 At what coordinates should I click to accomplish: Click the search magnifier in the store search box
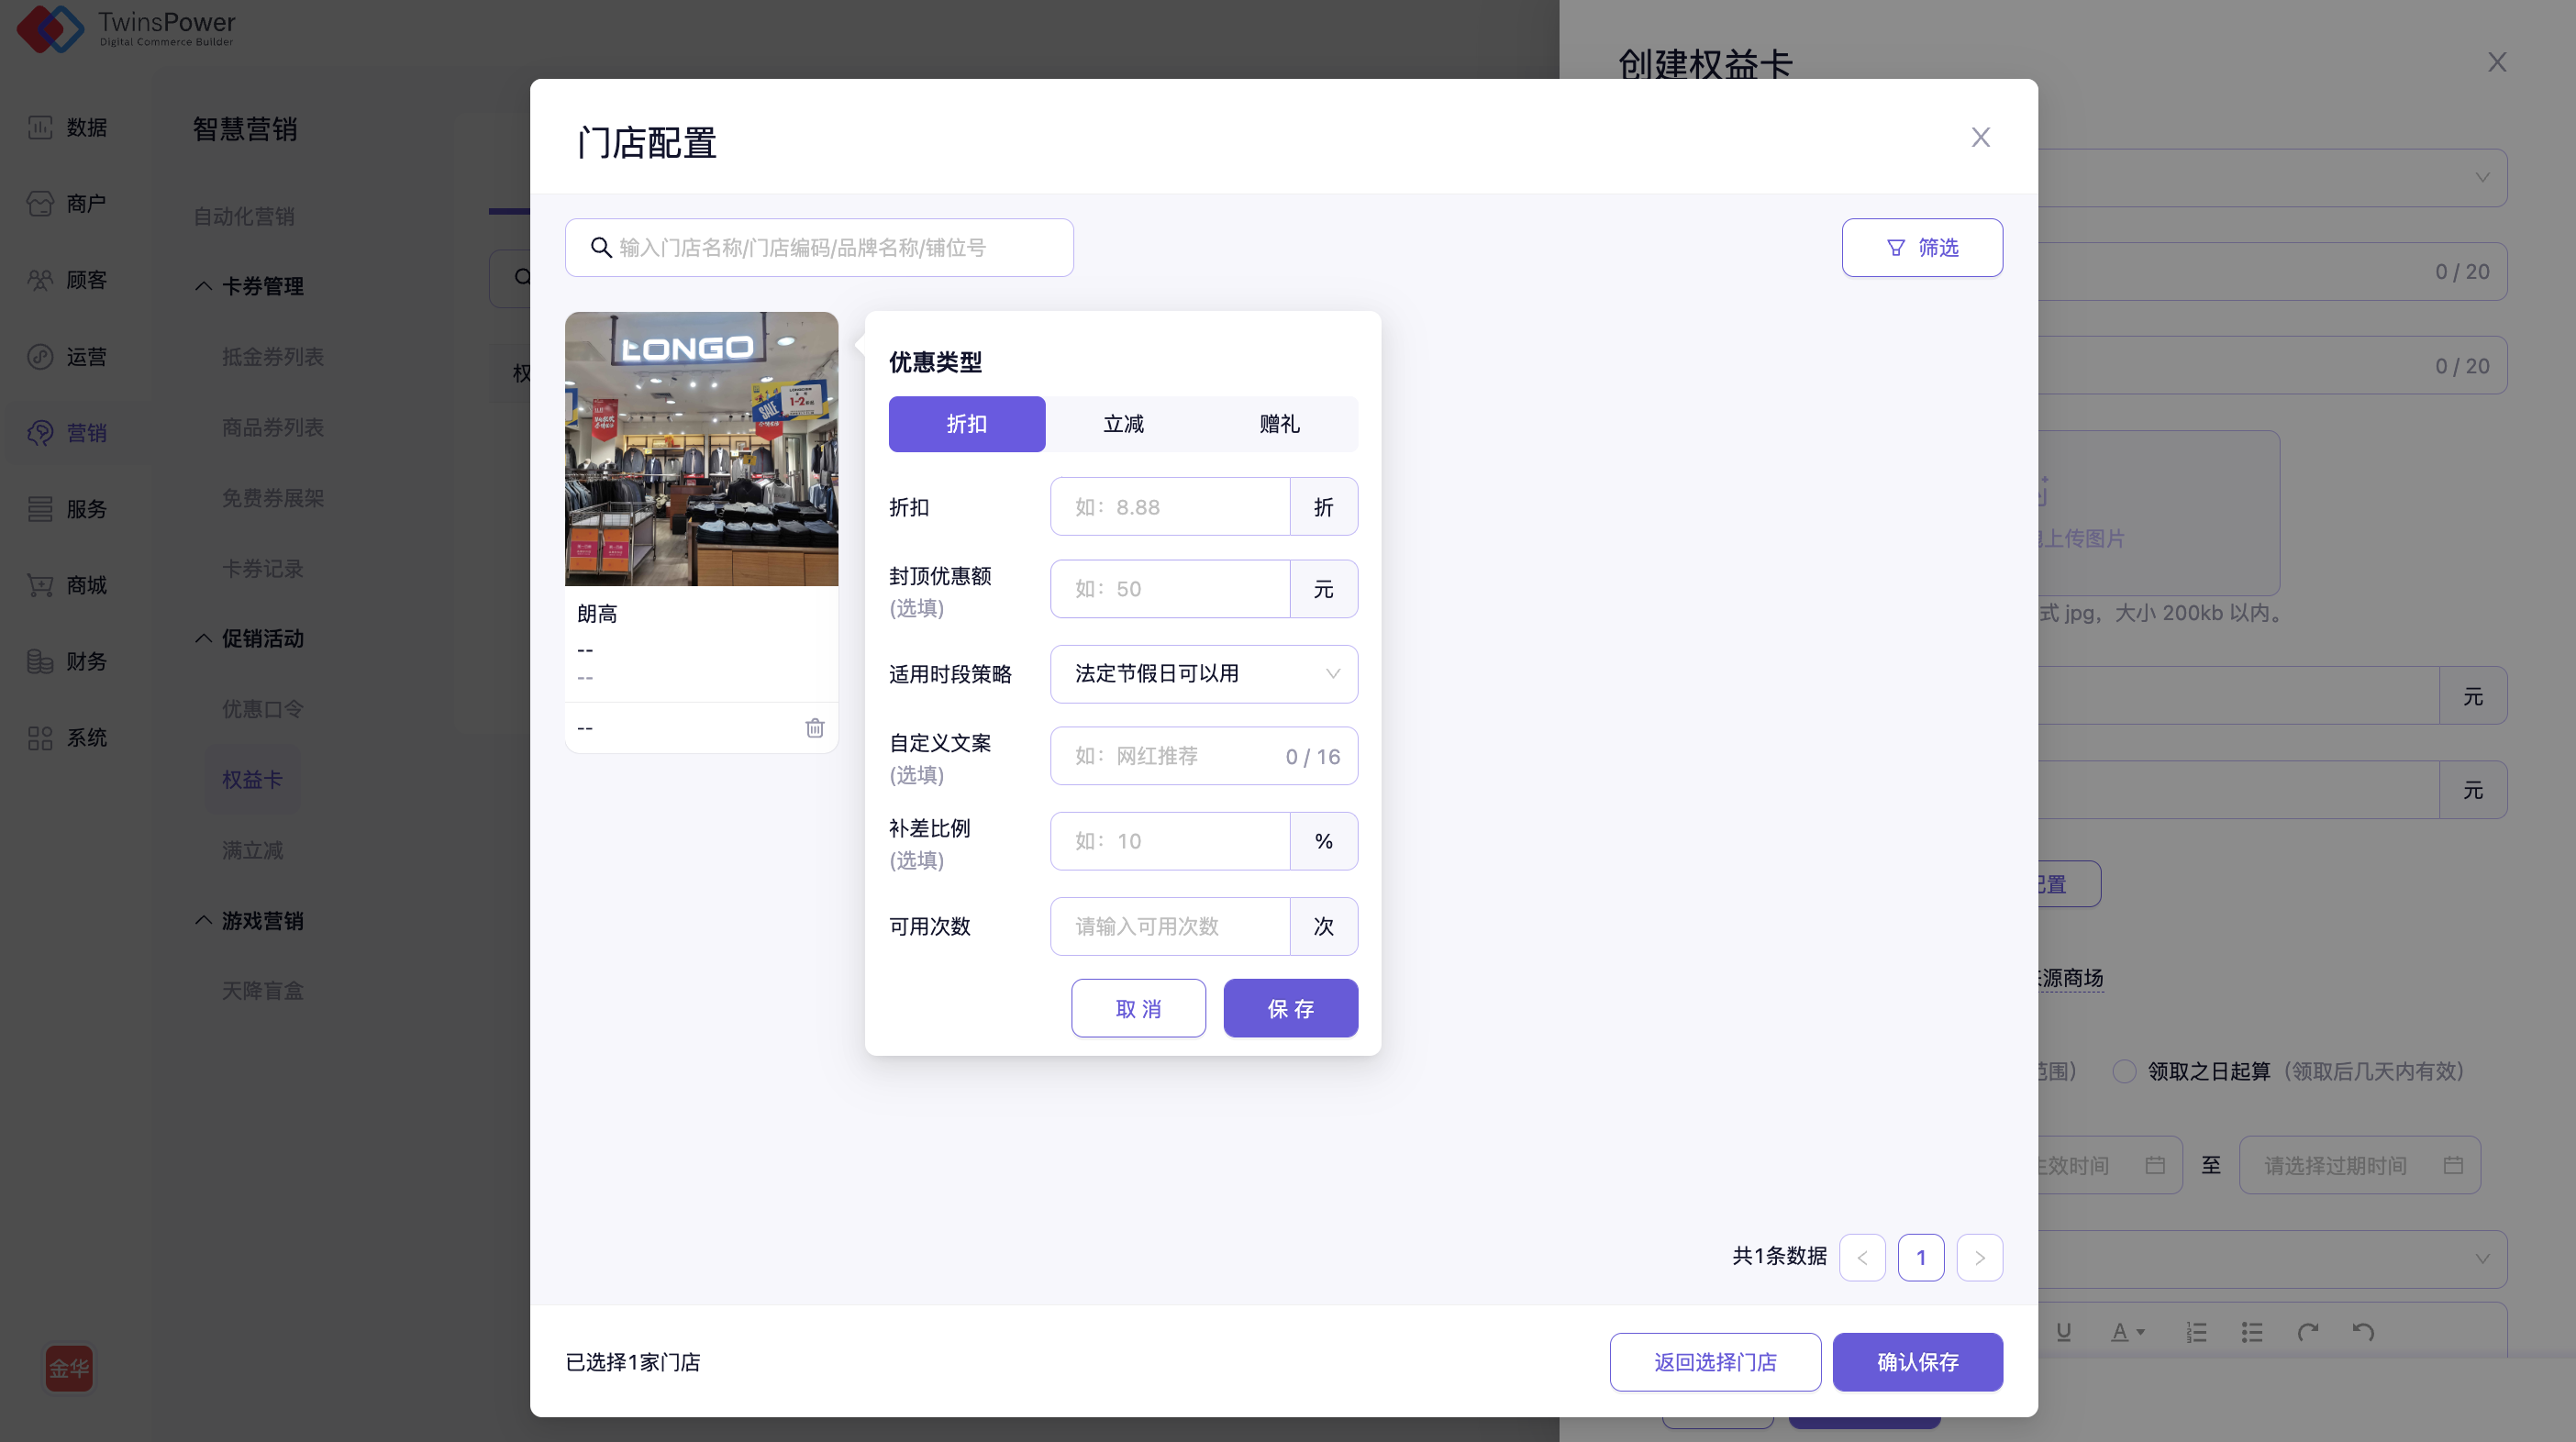(x=600, y=247)
